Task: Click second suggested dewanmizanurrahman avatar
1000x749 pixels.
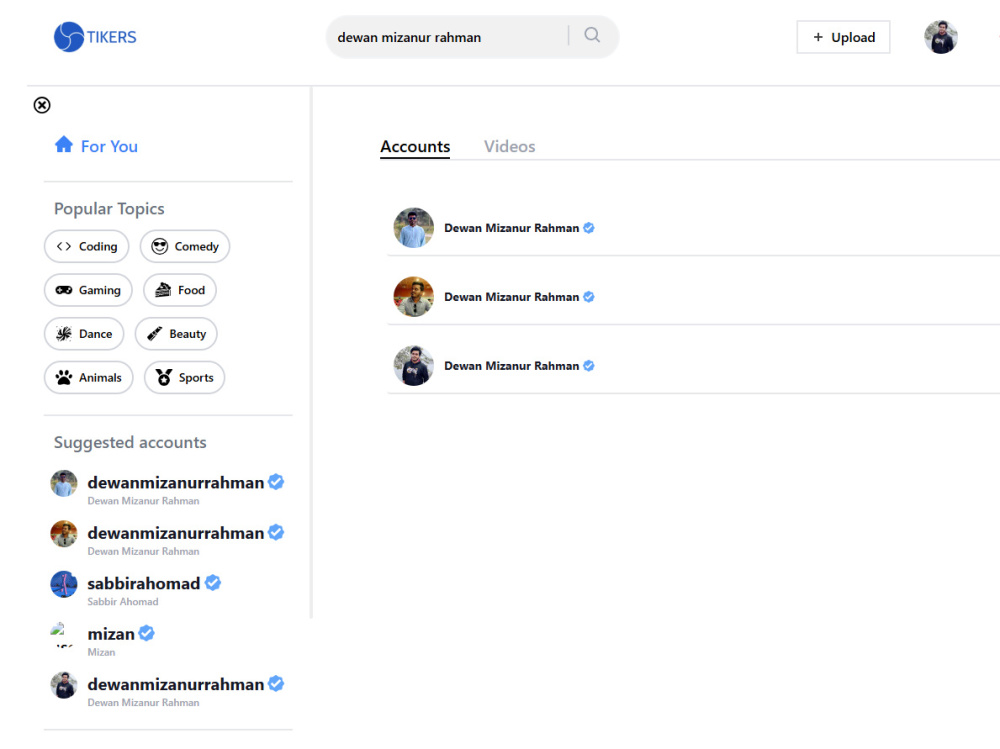Action: (64, 534)
